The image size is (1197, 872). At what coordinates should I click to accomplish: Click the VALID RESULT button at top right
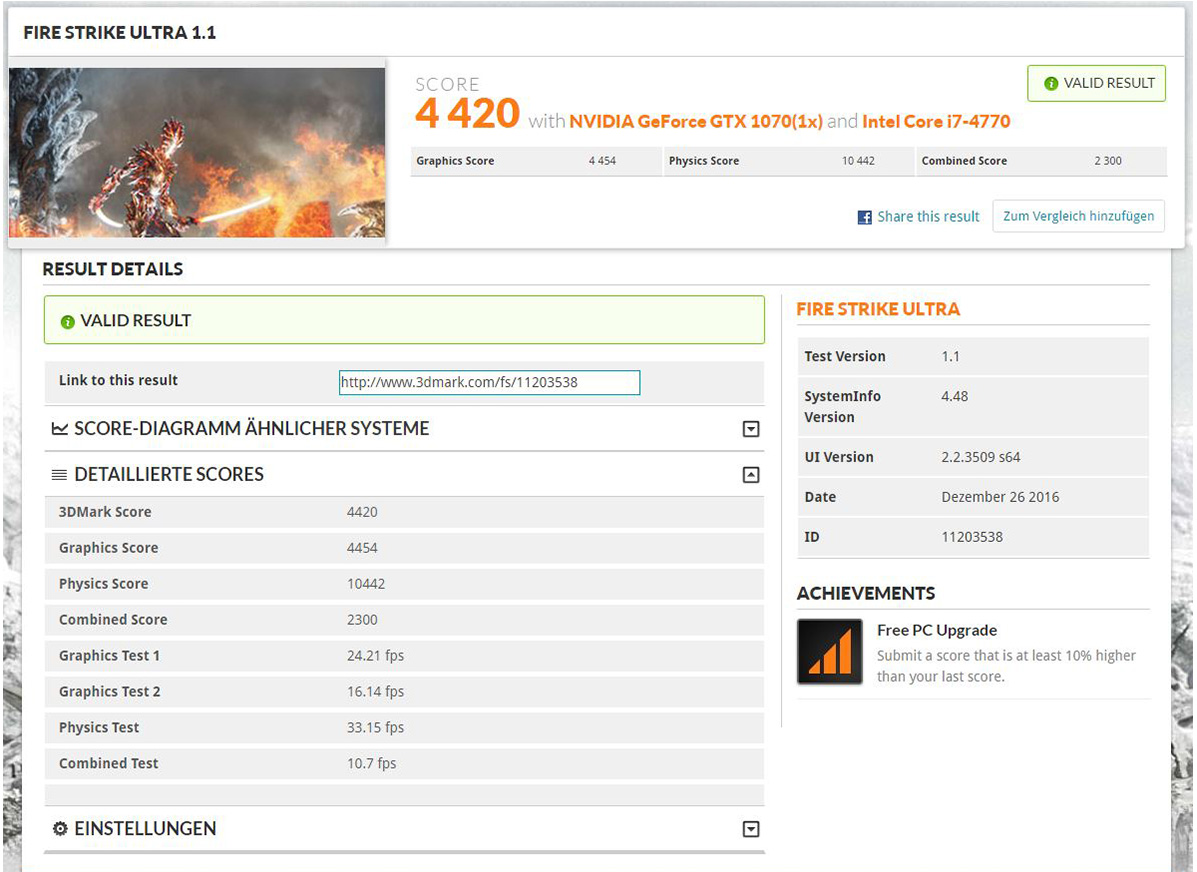tap(1096, 83)
